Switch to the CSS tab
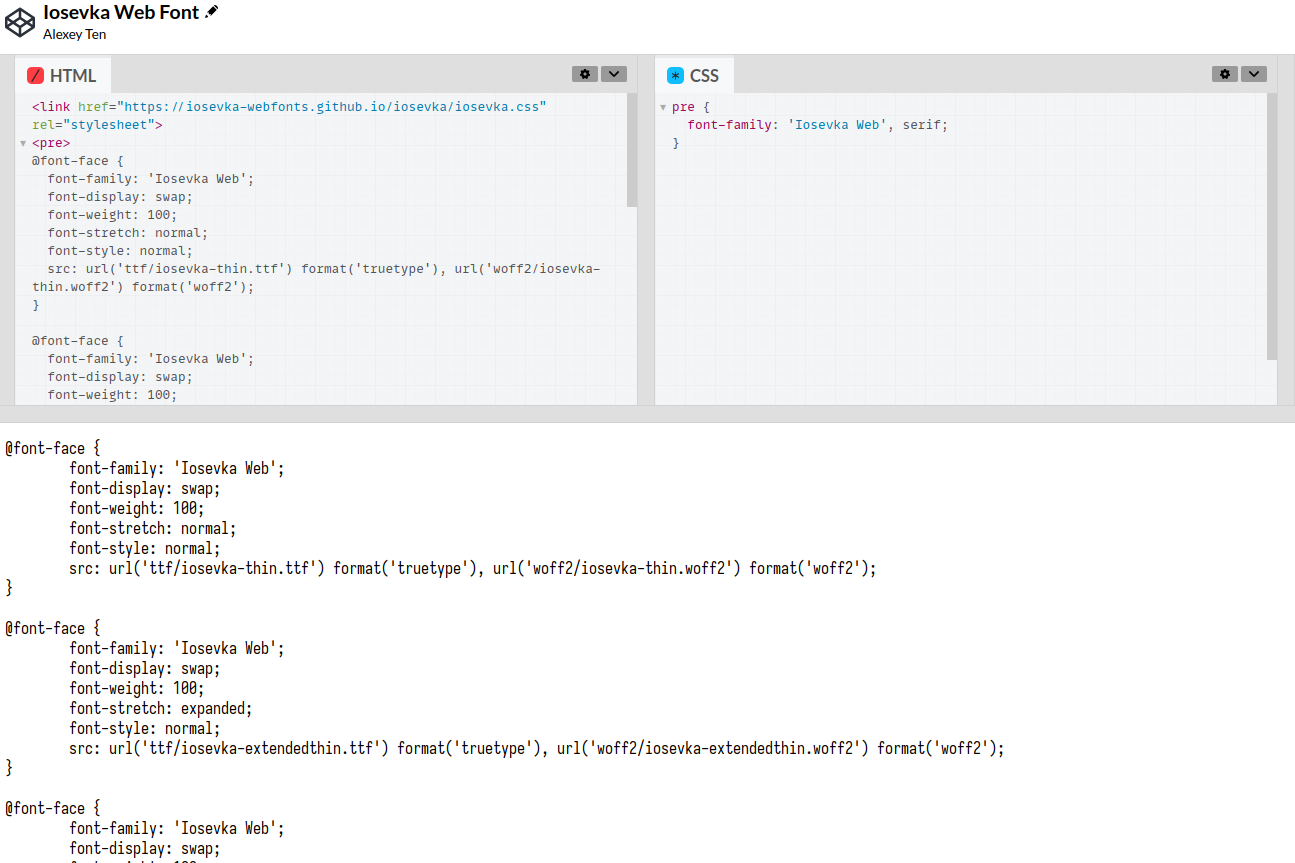1295x863 pixels. click(703, 74)
